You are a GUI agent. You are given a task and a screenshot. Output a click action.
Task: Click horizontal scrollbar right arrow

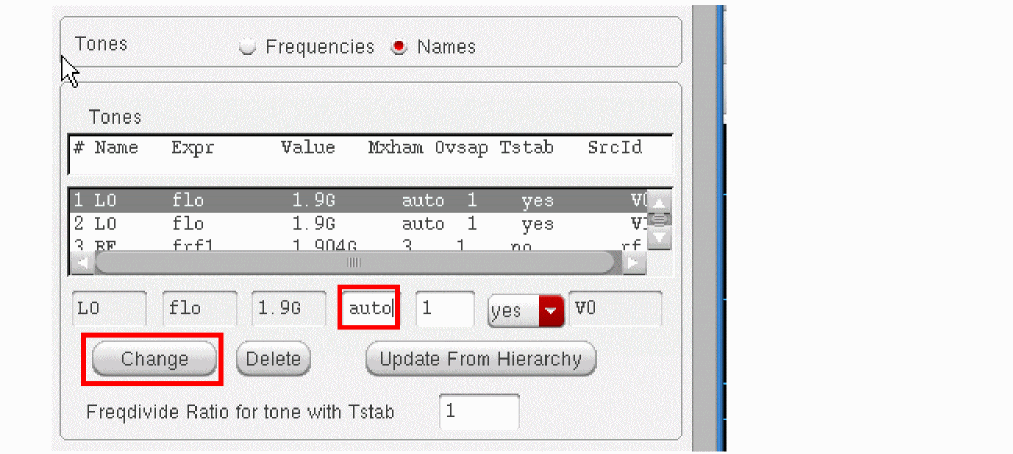point(633,263)
